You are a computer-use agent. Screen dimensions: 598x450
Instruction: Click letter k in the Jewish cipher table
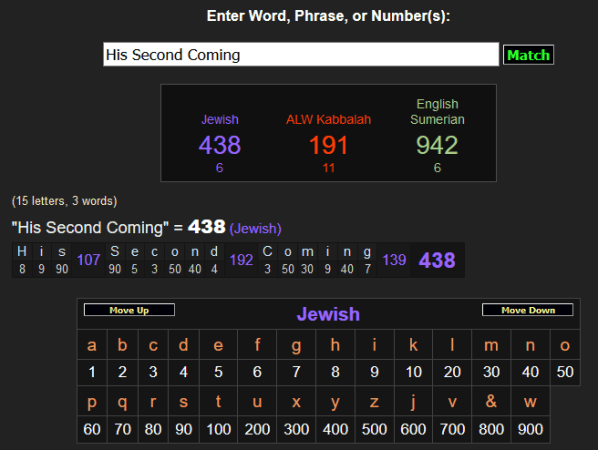coord(413,345)
